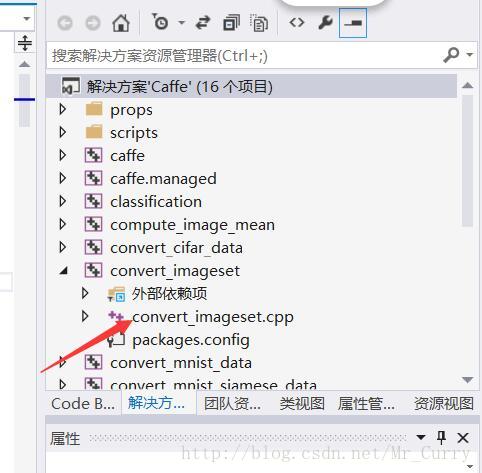Toggle Show All Files icon
Viewport: 482px width, 473px height.
coord(259,23)
